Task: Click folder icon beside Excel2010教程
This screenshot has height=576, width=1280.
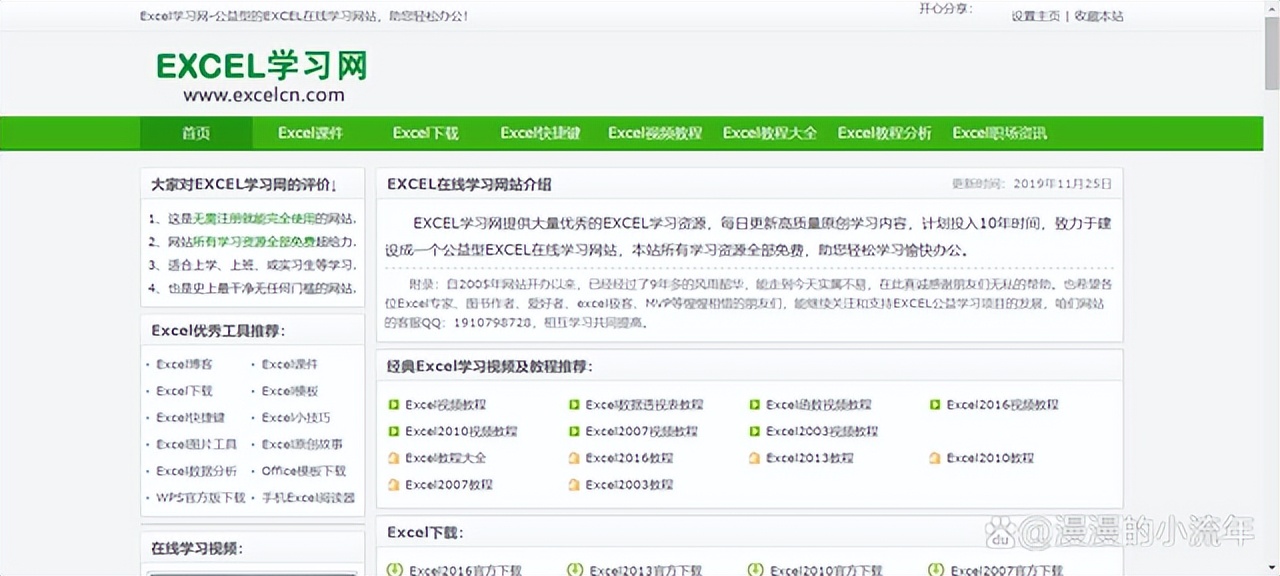Action: pos(935,458)
